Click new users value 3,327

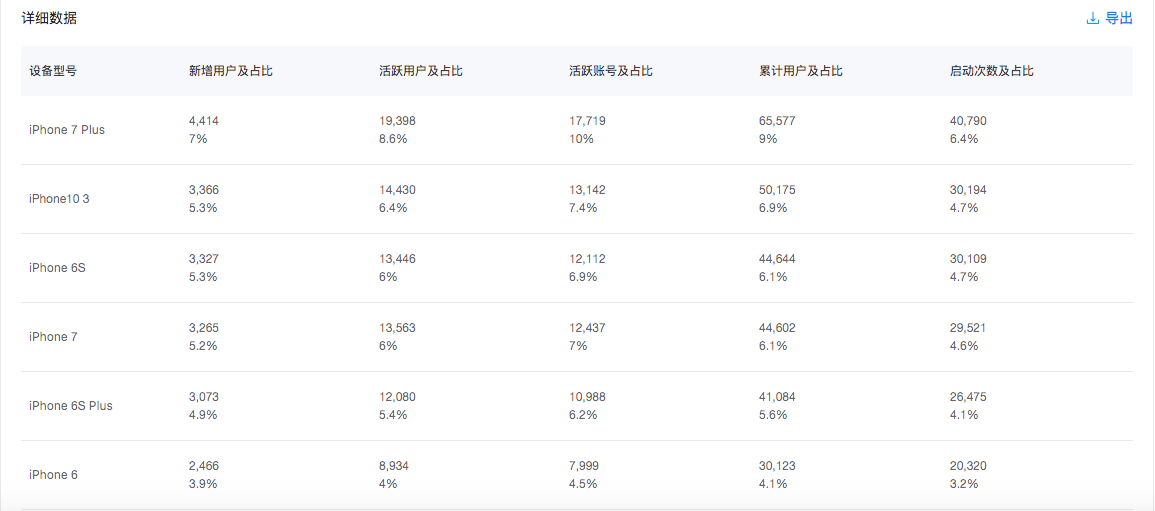(x=204, y=259)
